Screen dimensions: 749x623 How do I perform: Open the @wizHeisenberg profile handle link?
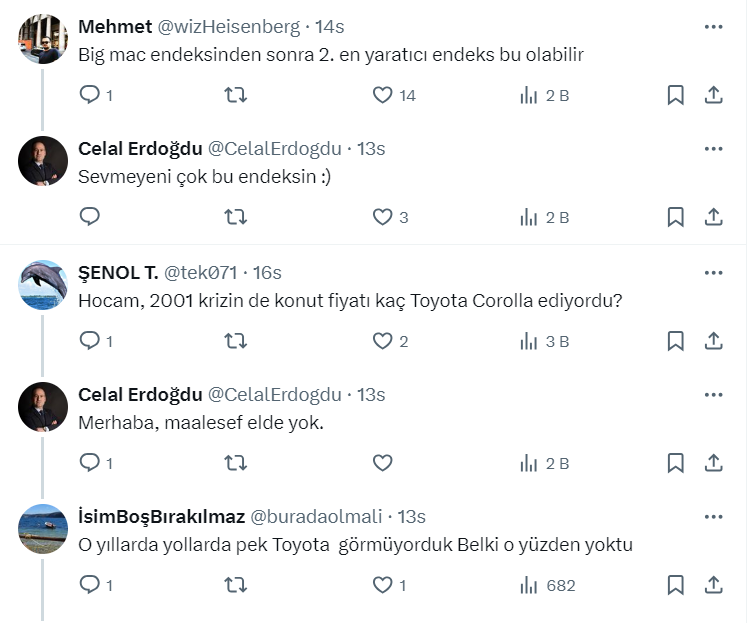point(229,27)
